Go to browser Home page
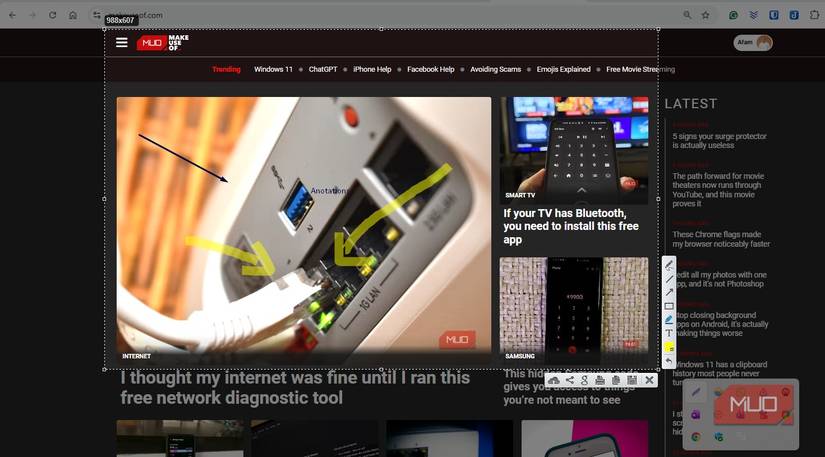The width and height of the screenshot is (825, 457). tap(73, 15)
